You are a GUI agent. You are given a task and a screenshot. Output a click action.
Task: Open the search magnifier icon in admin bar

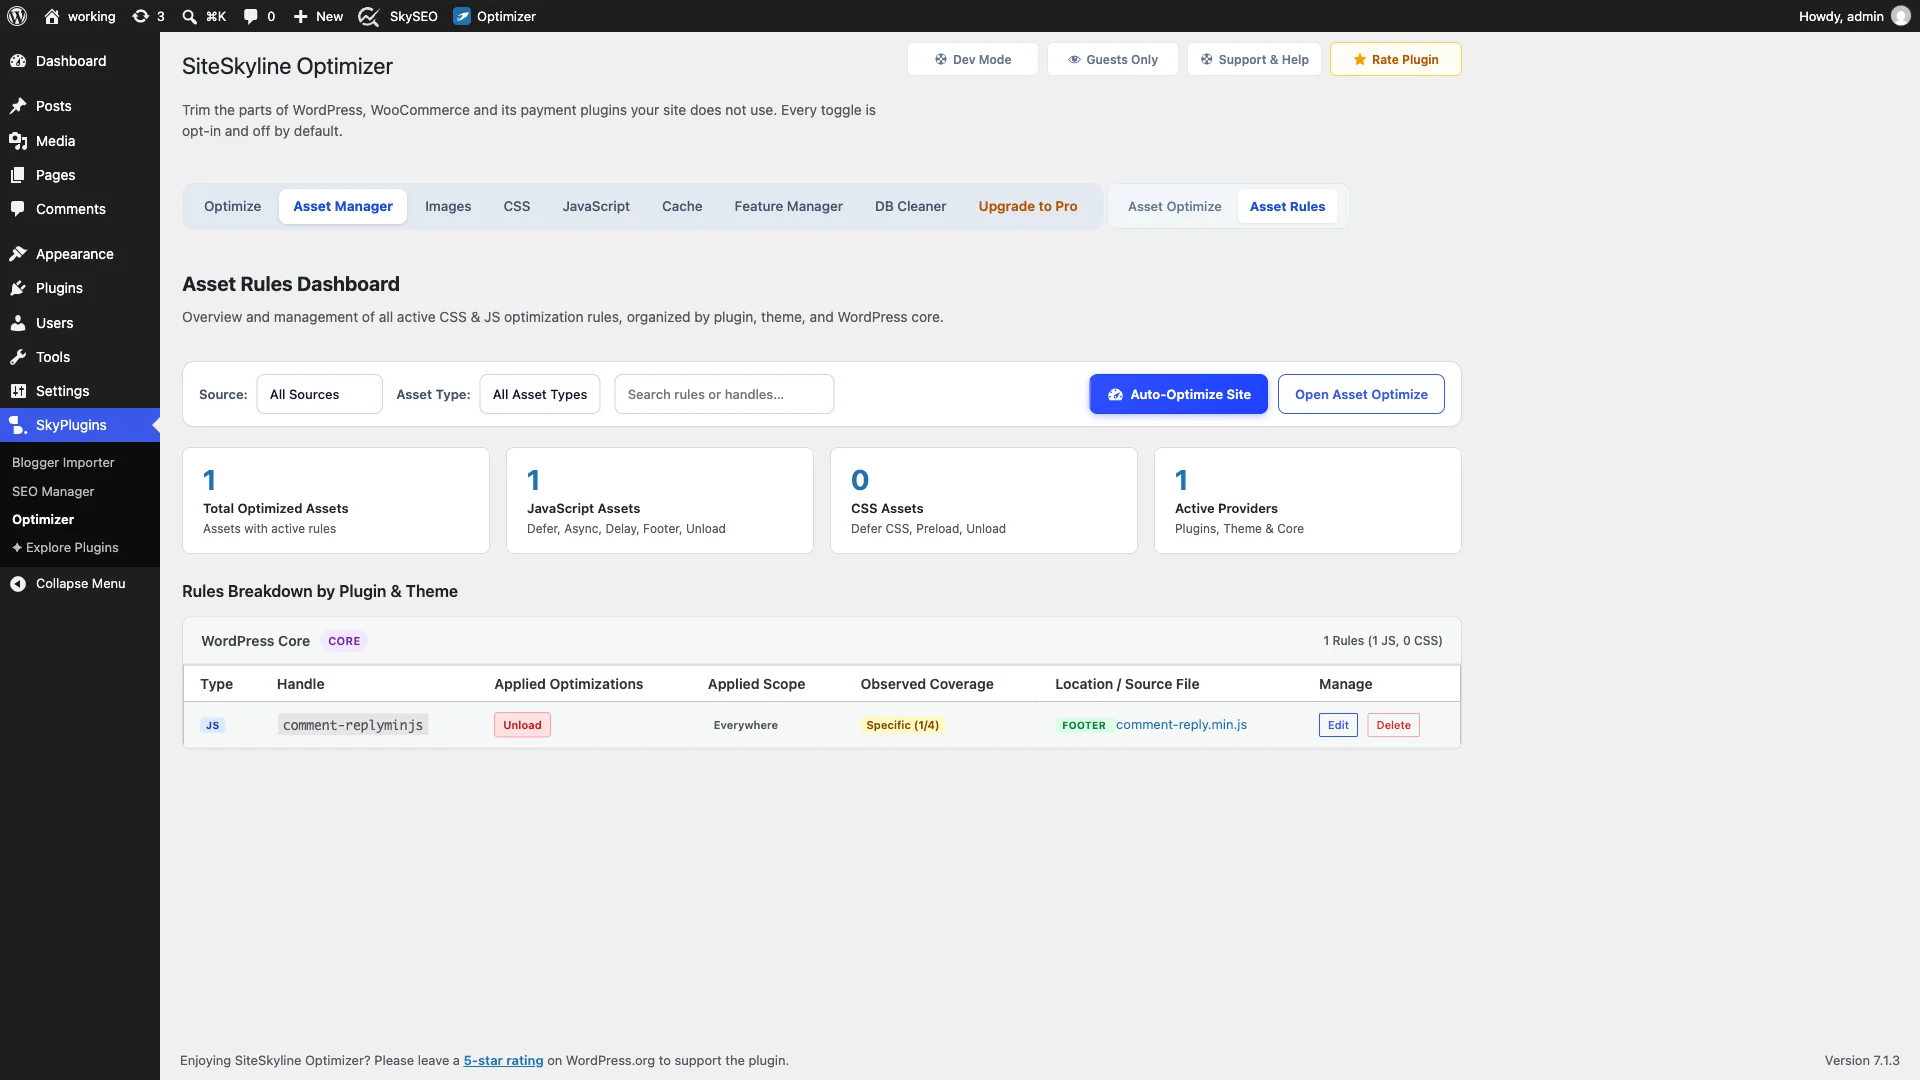tap(189, 16)
